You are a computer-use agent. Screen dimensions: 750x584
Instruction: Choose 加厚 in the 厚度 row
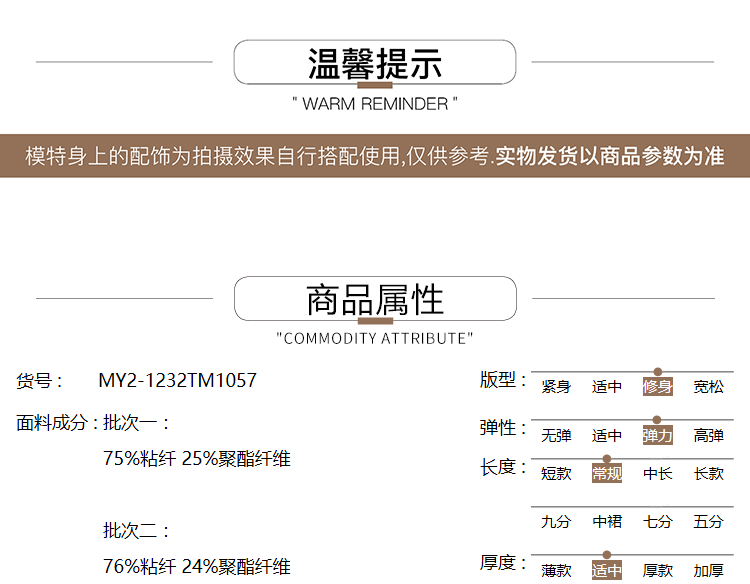point(709,571)
